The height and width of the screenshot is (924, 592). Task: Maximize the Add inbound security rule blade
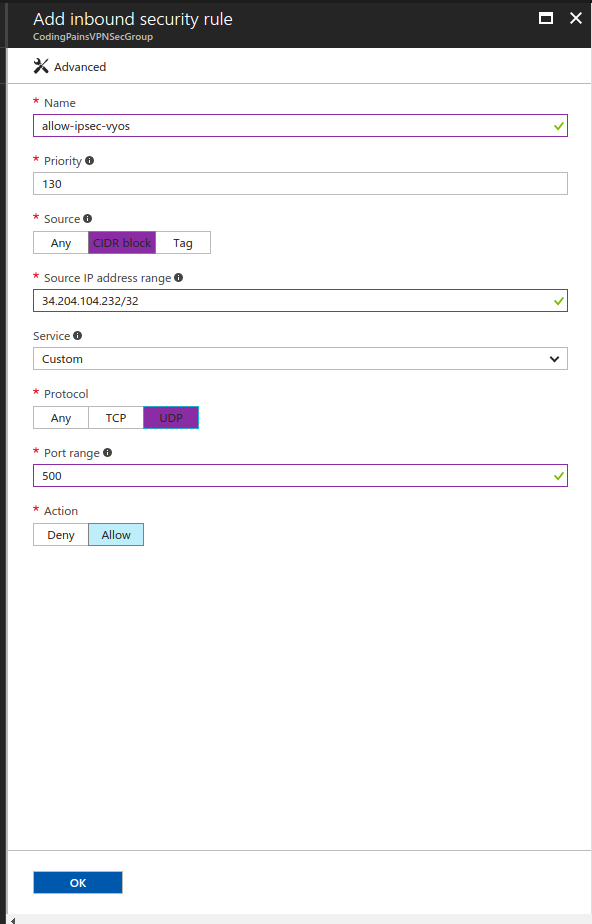(x=546, y=18)
